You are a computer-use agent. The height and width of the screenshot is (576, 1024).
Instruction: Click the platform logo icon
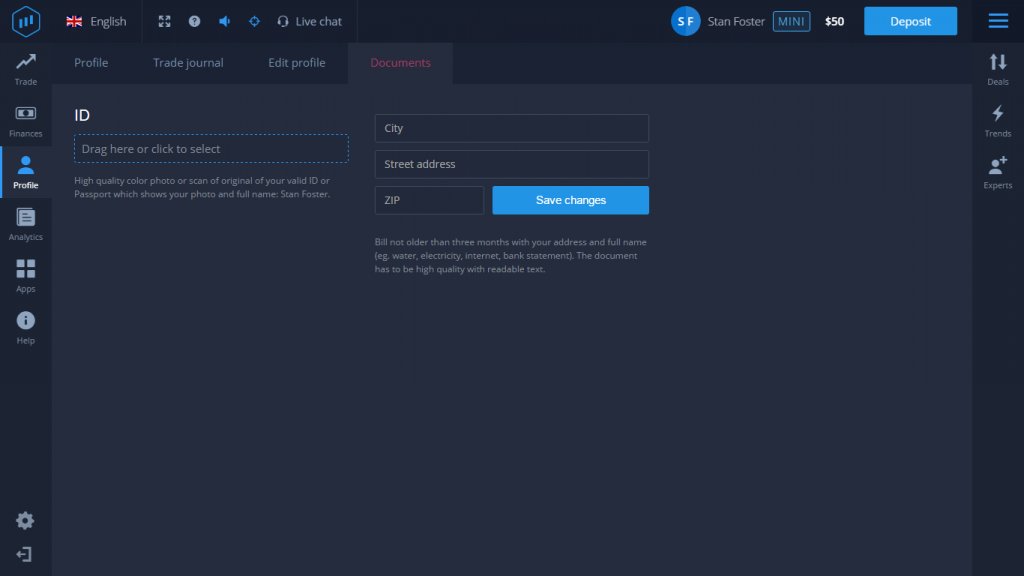(x=26, y=22)
